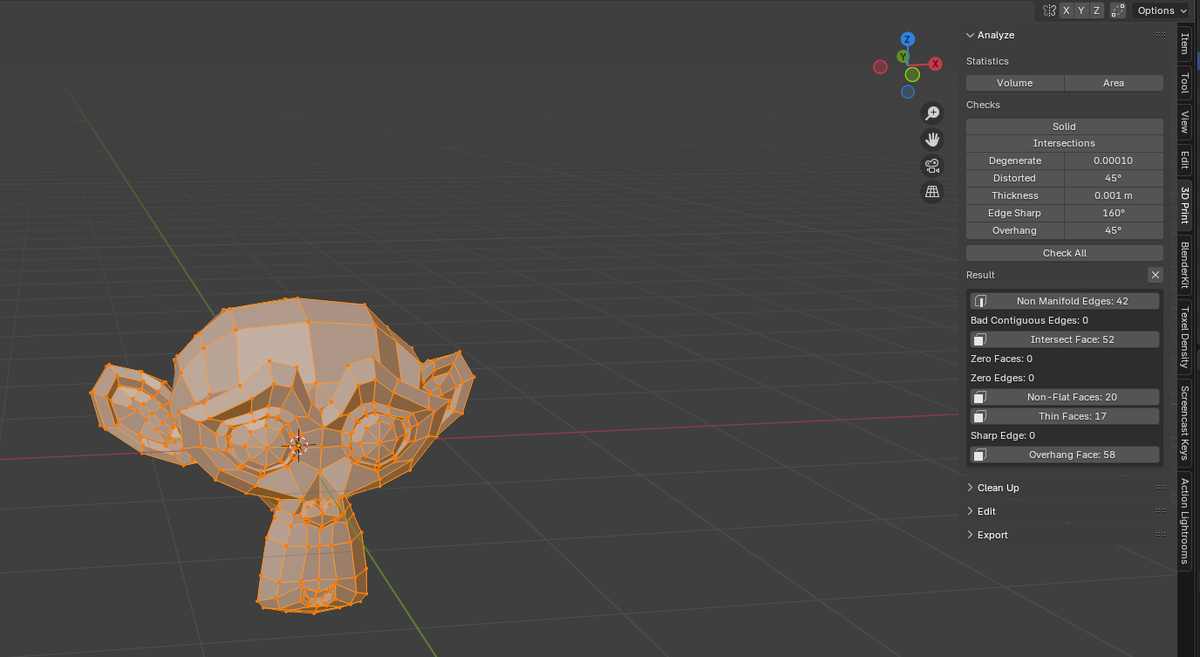This screenshot has height=657, width=1200.
Task: Click the Edge Sharp 160° field
Action: pyautogui.click(x=1114, y=213)
